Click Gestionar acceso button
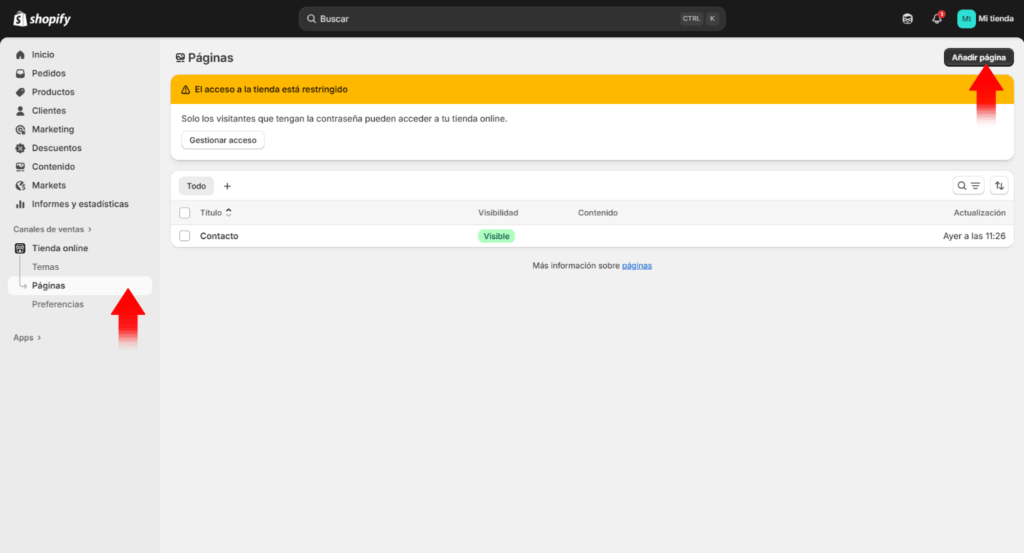 223,140
